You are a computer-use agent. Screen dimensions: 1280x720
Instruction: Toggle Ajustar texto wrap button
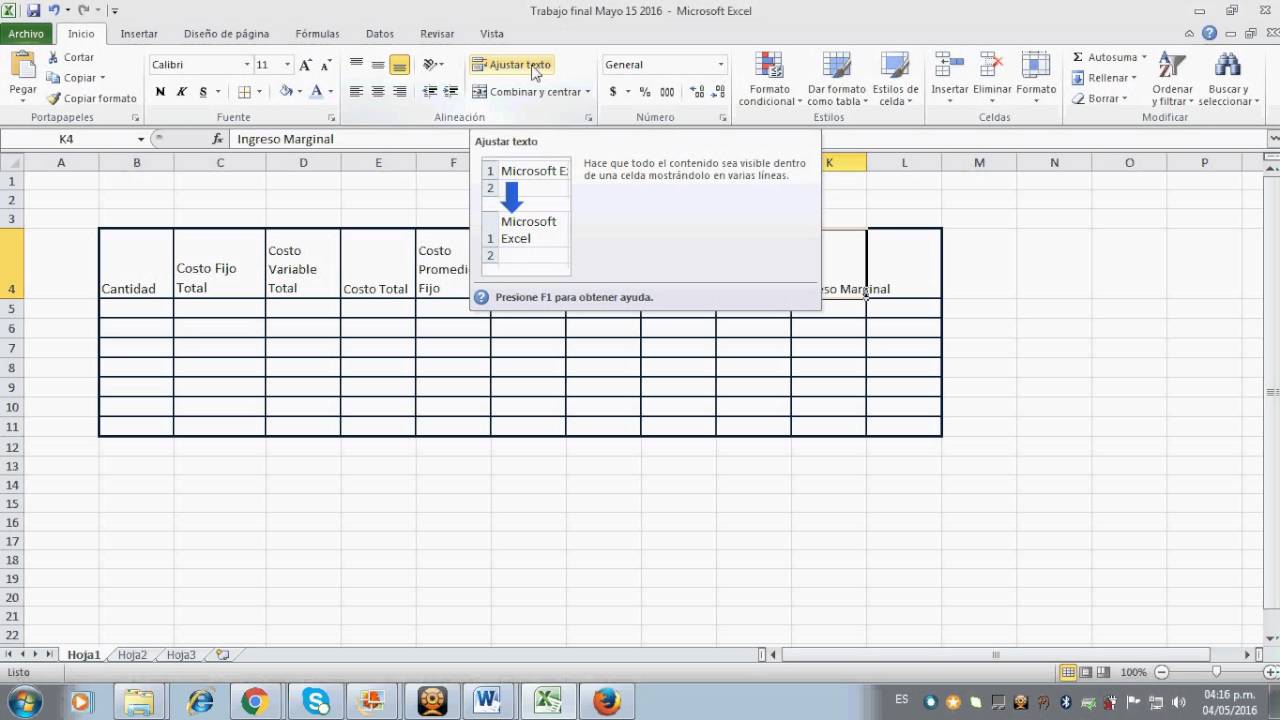click(511, 65)
